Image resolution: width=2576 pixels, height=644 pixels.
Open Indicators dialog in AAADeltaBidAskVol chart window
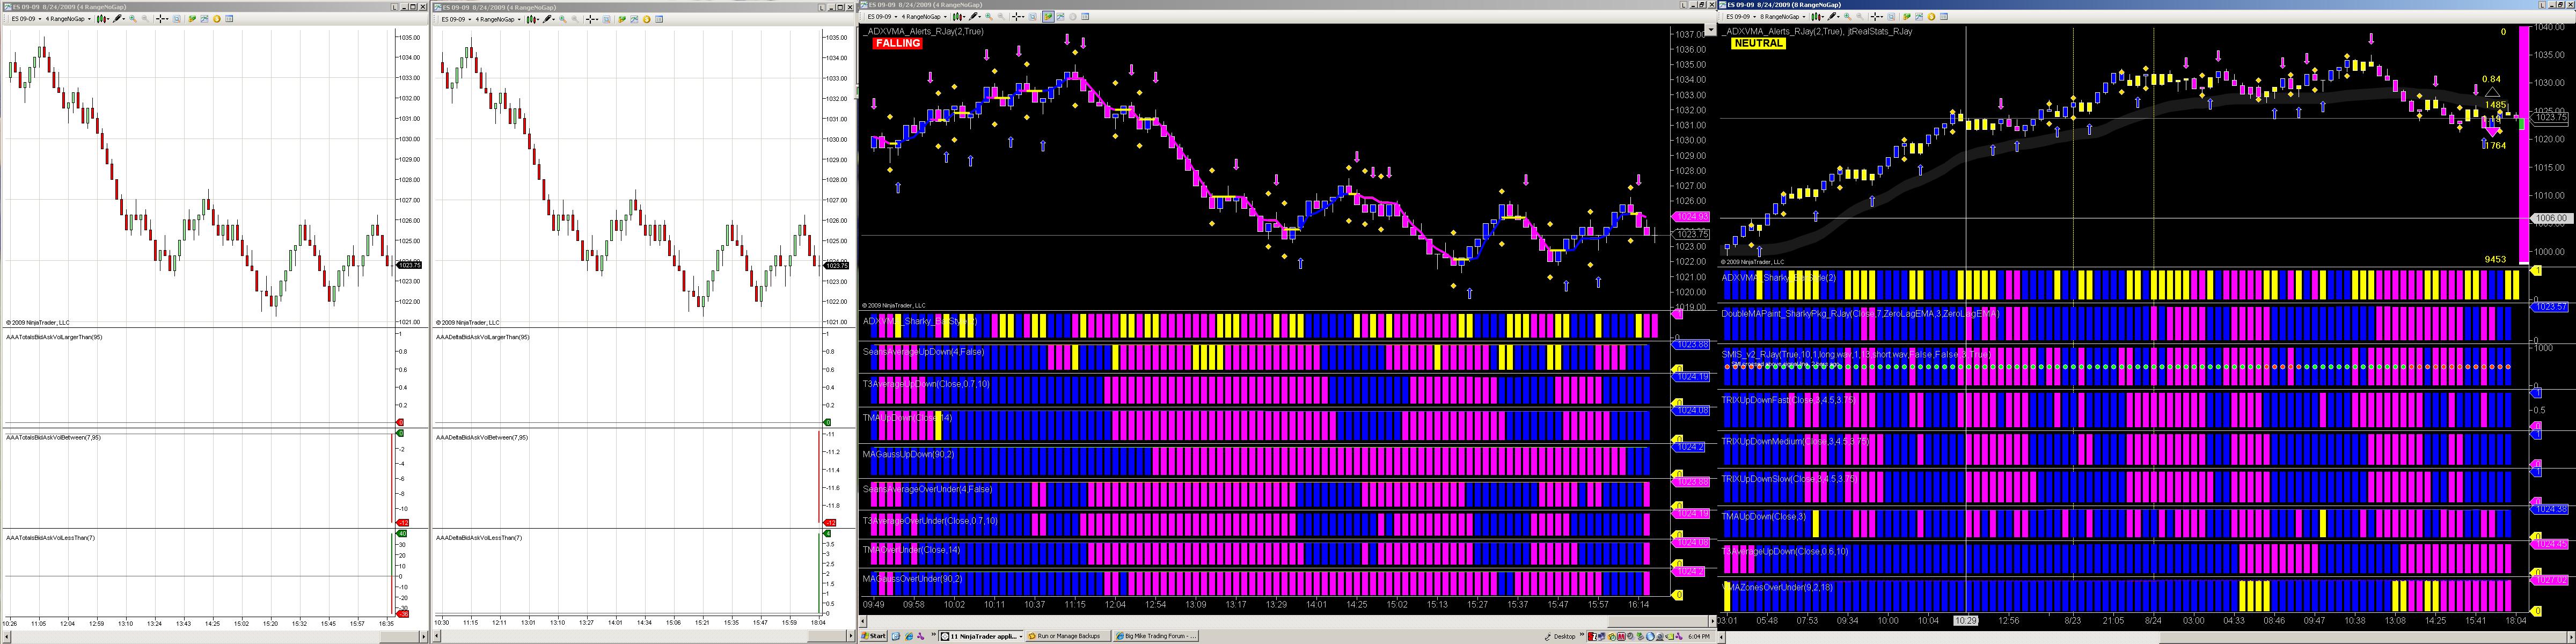(634, 19)
